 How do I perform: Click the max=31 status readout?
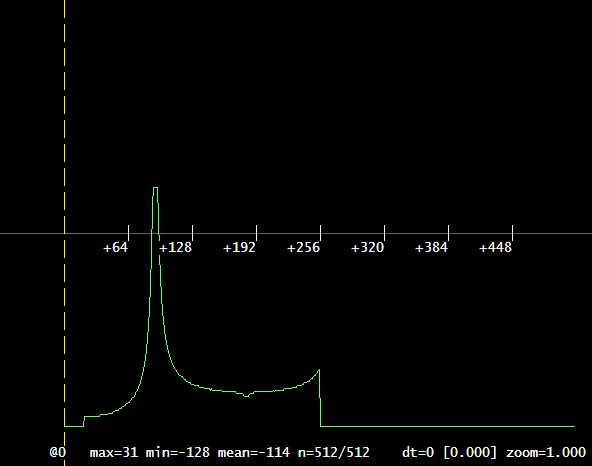click(x=114, y=452)
